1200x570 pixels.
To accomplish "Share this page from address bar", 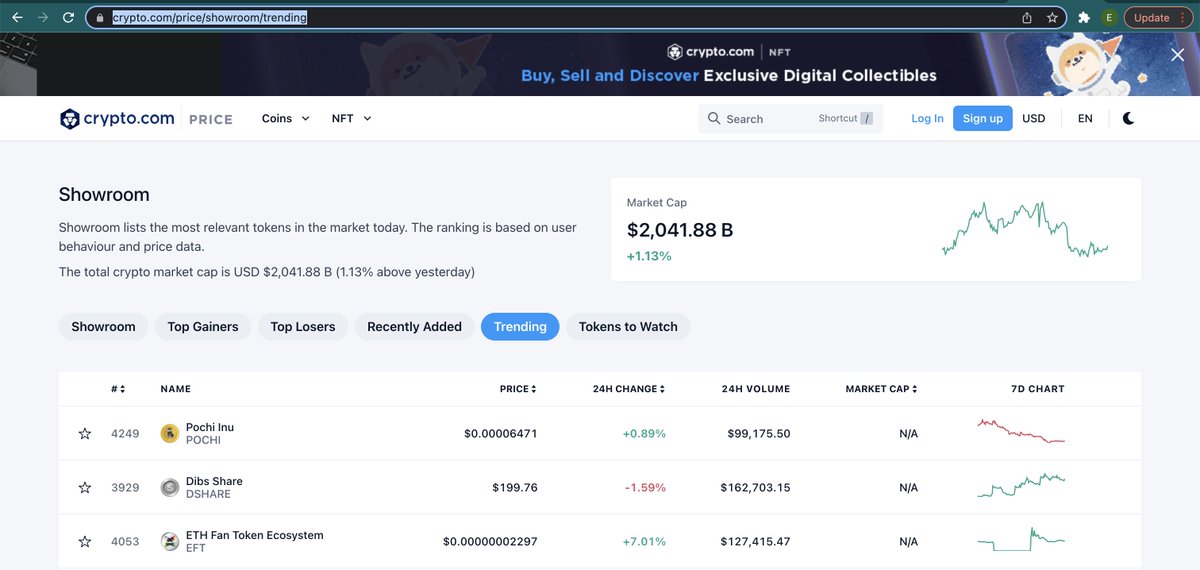I will pos(1027,18).
